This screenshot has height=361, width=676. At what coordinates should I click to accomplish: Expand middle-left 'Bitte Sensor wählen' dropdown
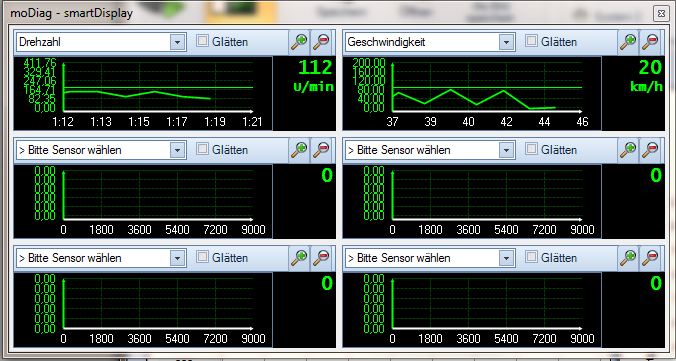tap(178, 150)
